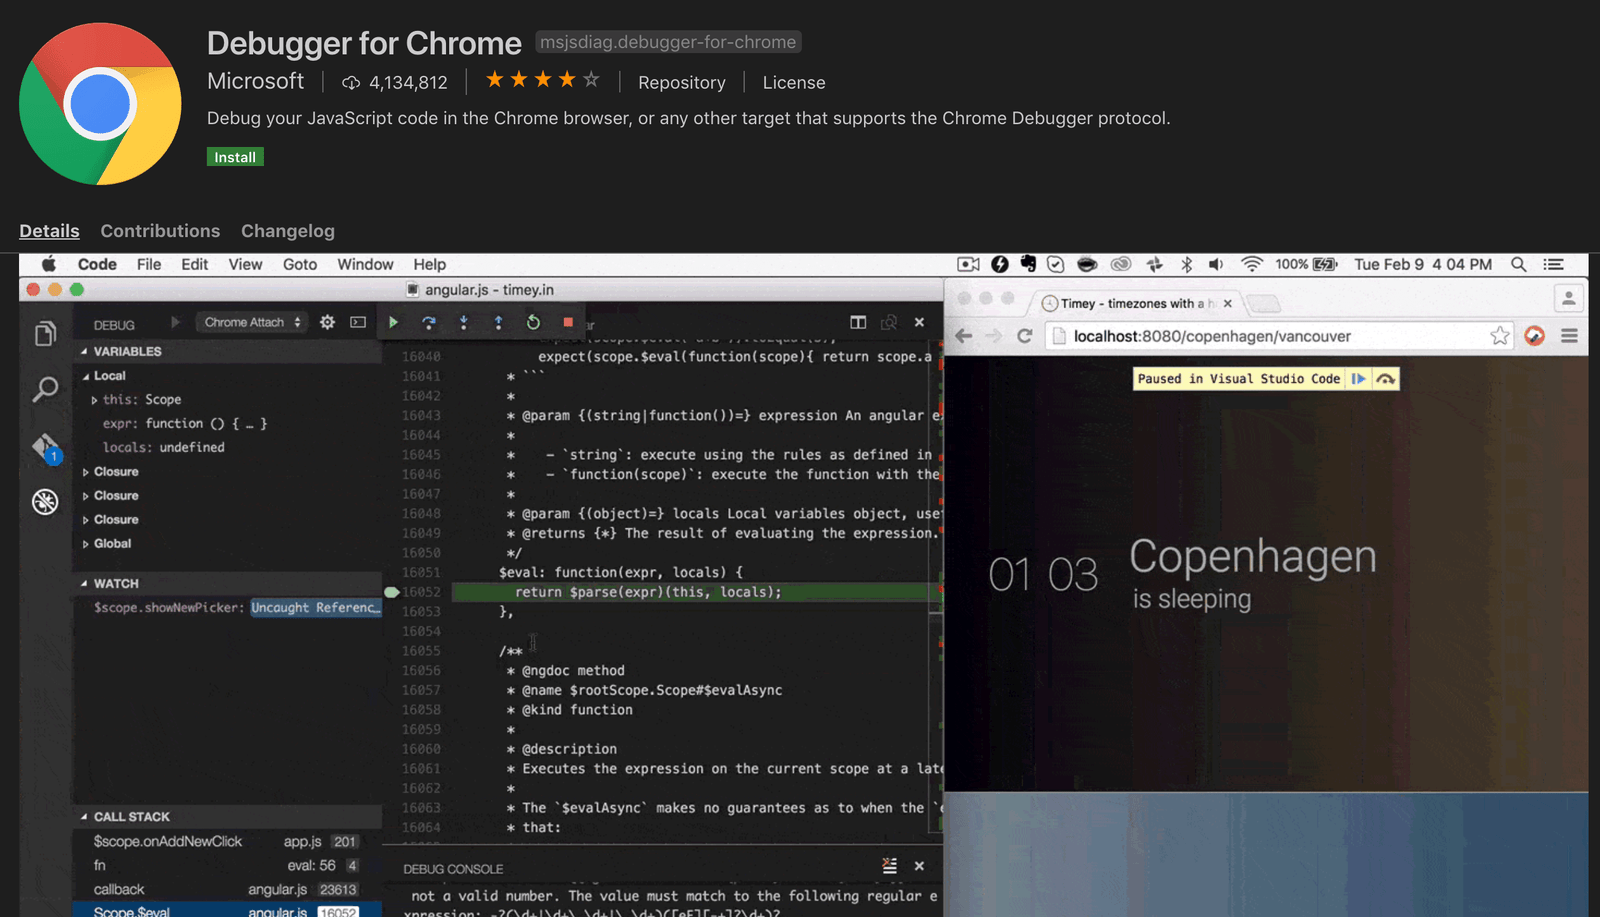
Task: Open the Apple menu
Action: pyautogui.click(x=48, y=264)
